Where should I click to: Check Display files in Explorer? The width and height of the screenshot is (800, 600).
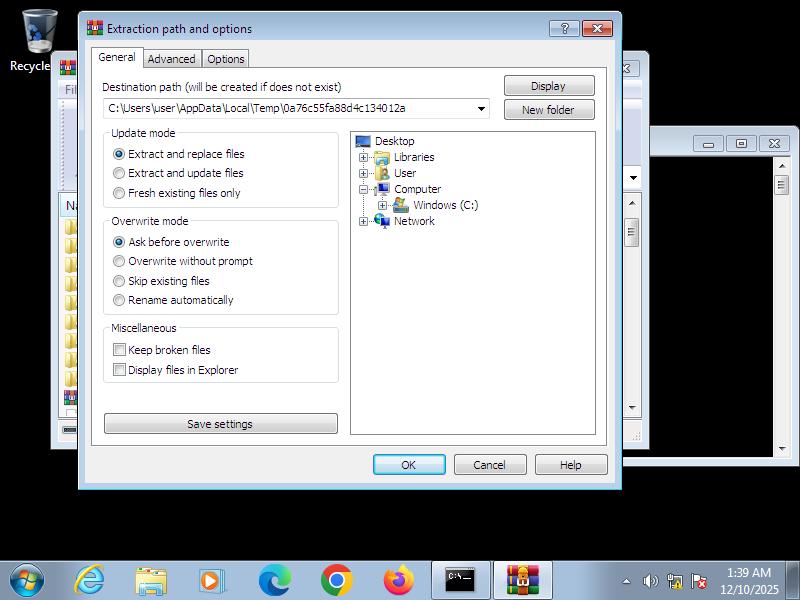click(120, 370)
